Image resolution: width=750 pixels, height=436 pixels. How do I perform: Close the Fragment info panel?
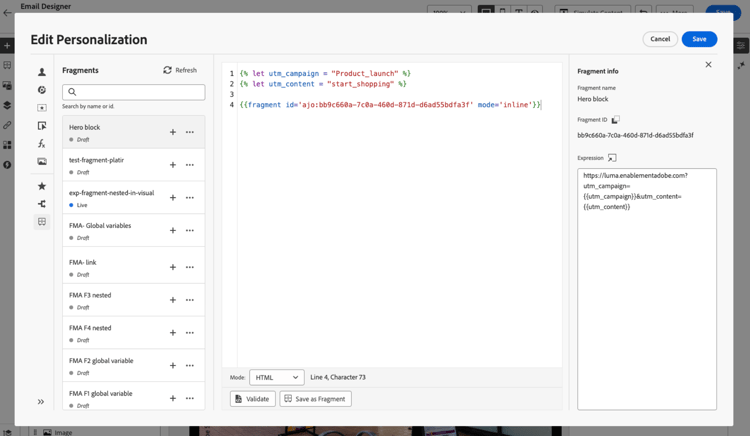[708, 65]
